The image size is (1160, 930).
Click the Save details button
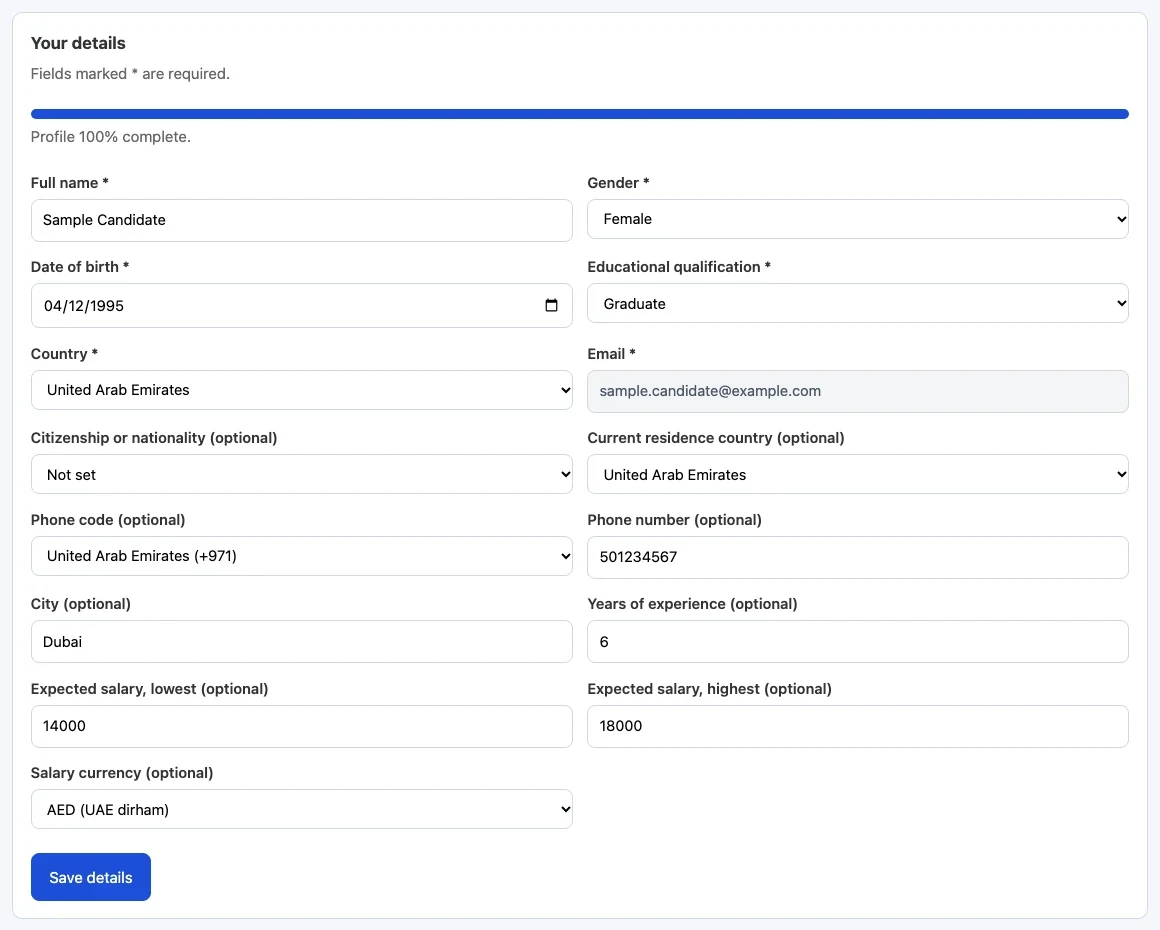(x=91, y=877)
